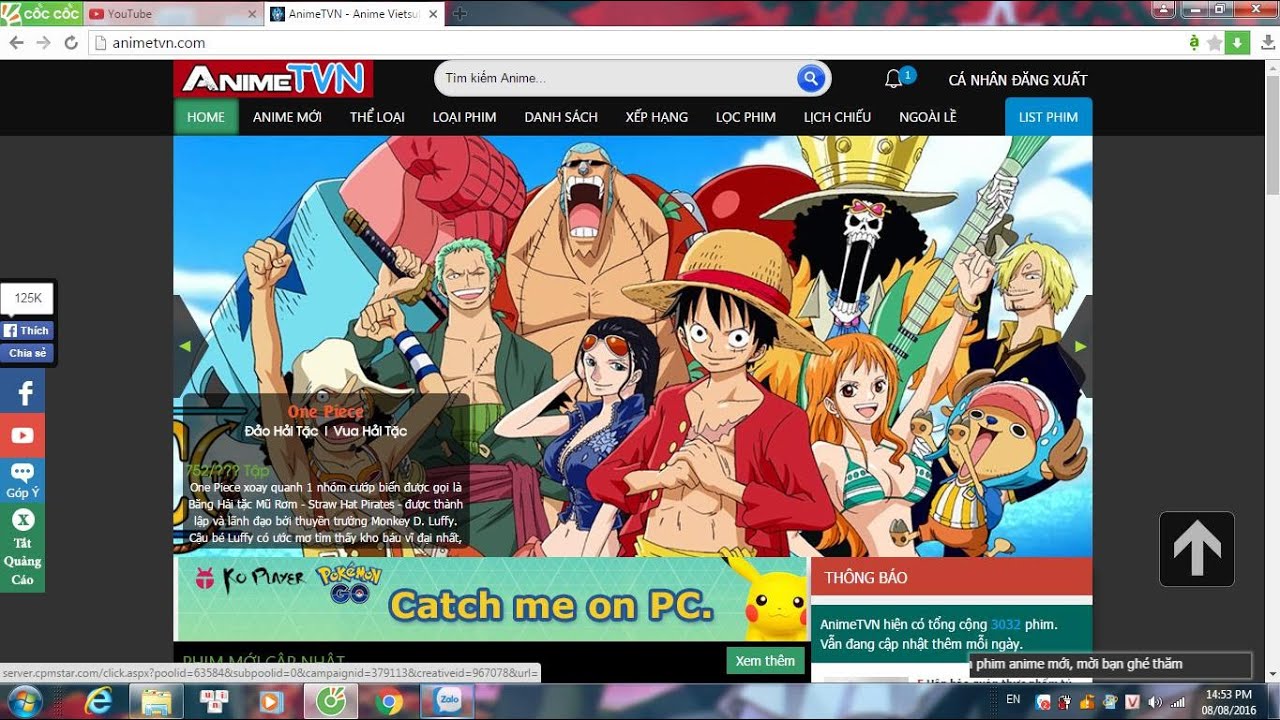Open the Zalo taskbar app
Screen dimensions: 1280x720
click(447, 702)
